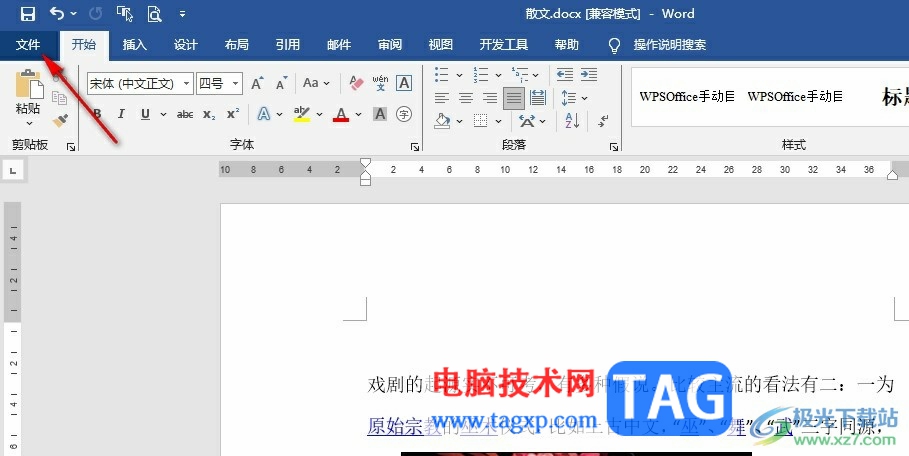Image resolution: width=909 pixels, height=456 pixels.
Task: Toggle touch/mouse mode icon
Action: click(125, 13)
